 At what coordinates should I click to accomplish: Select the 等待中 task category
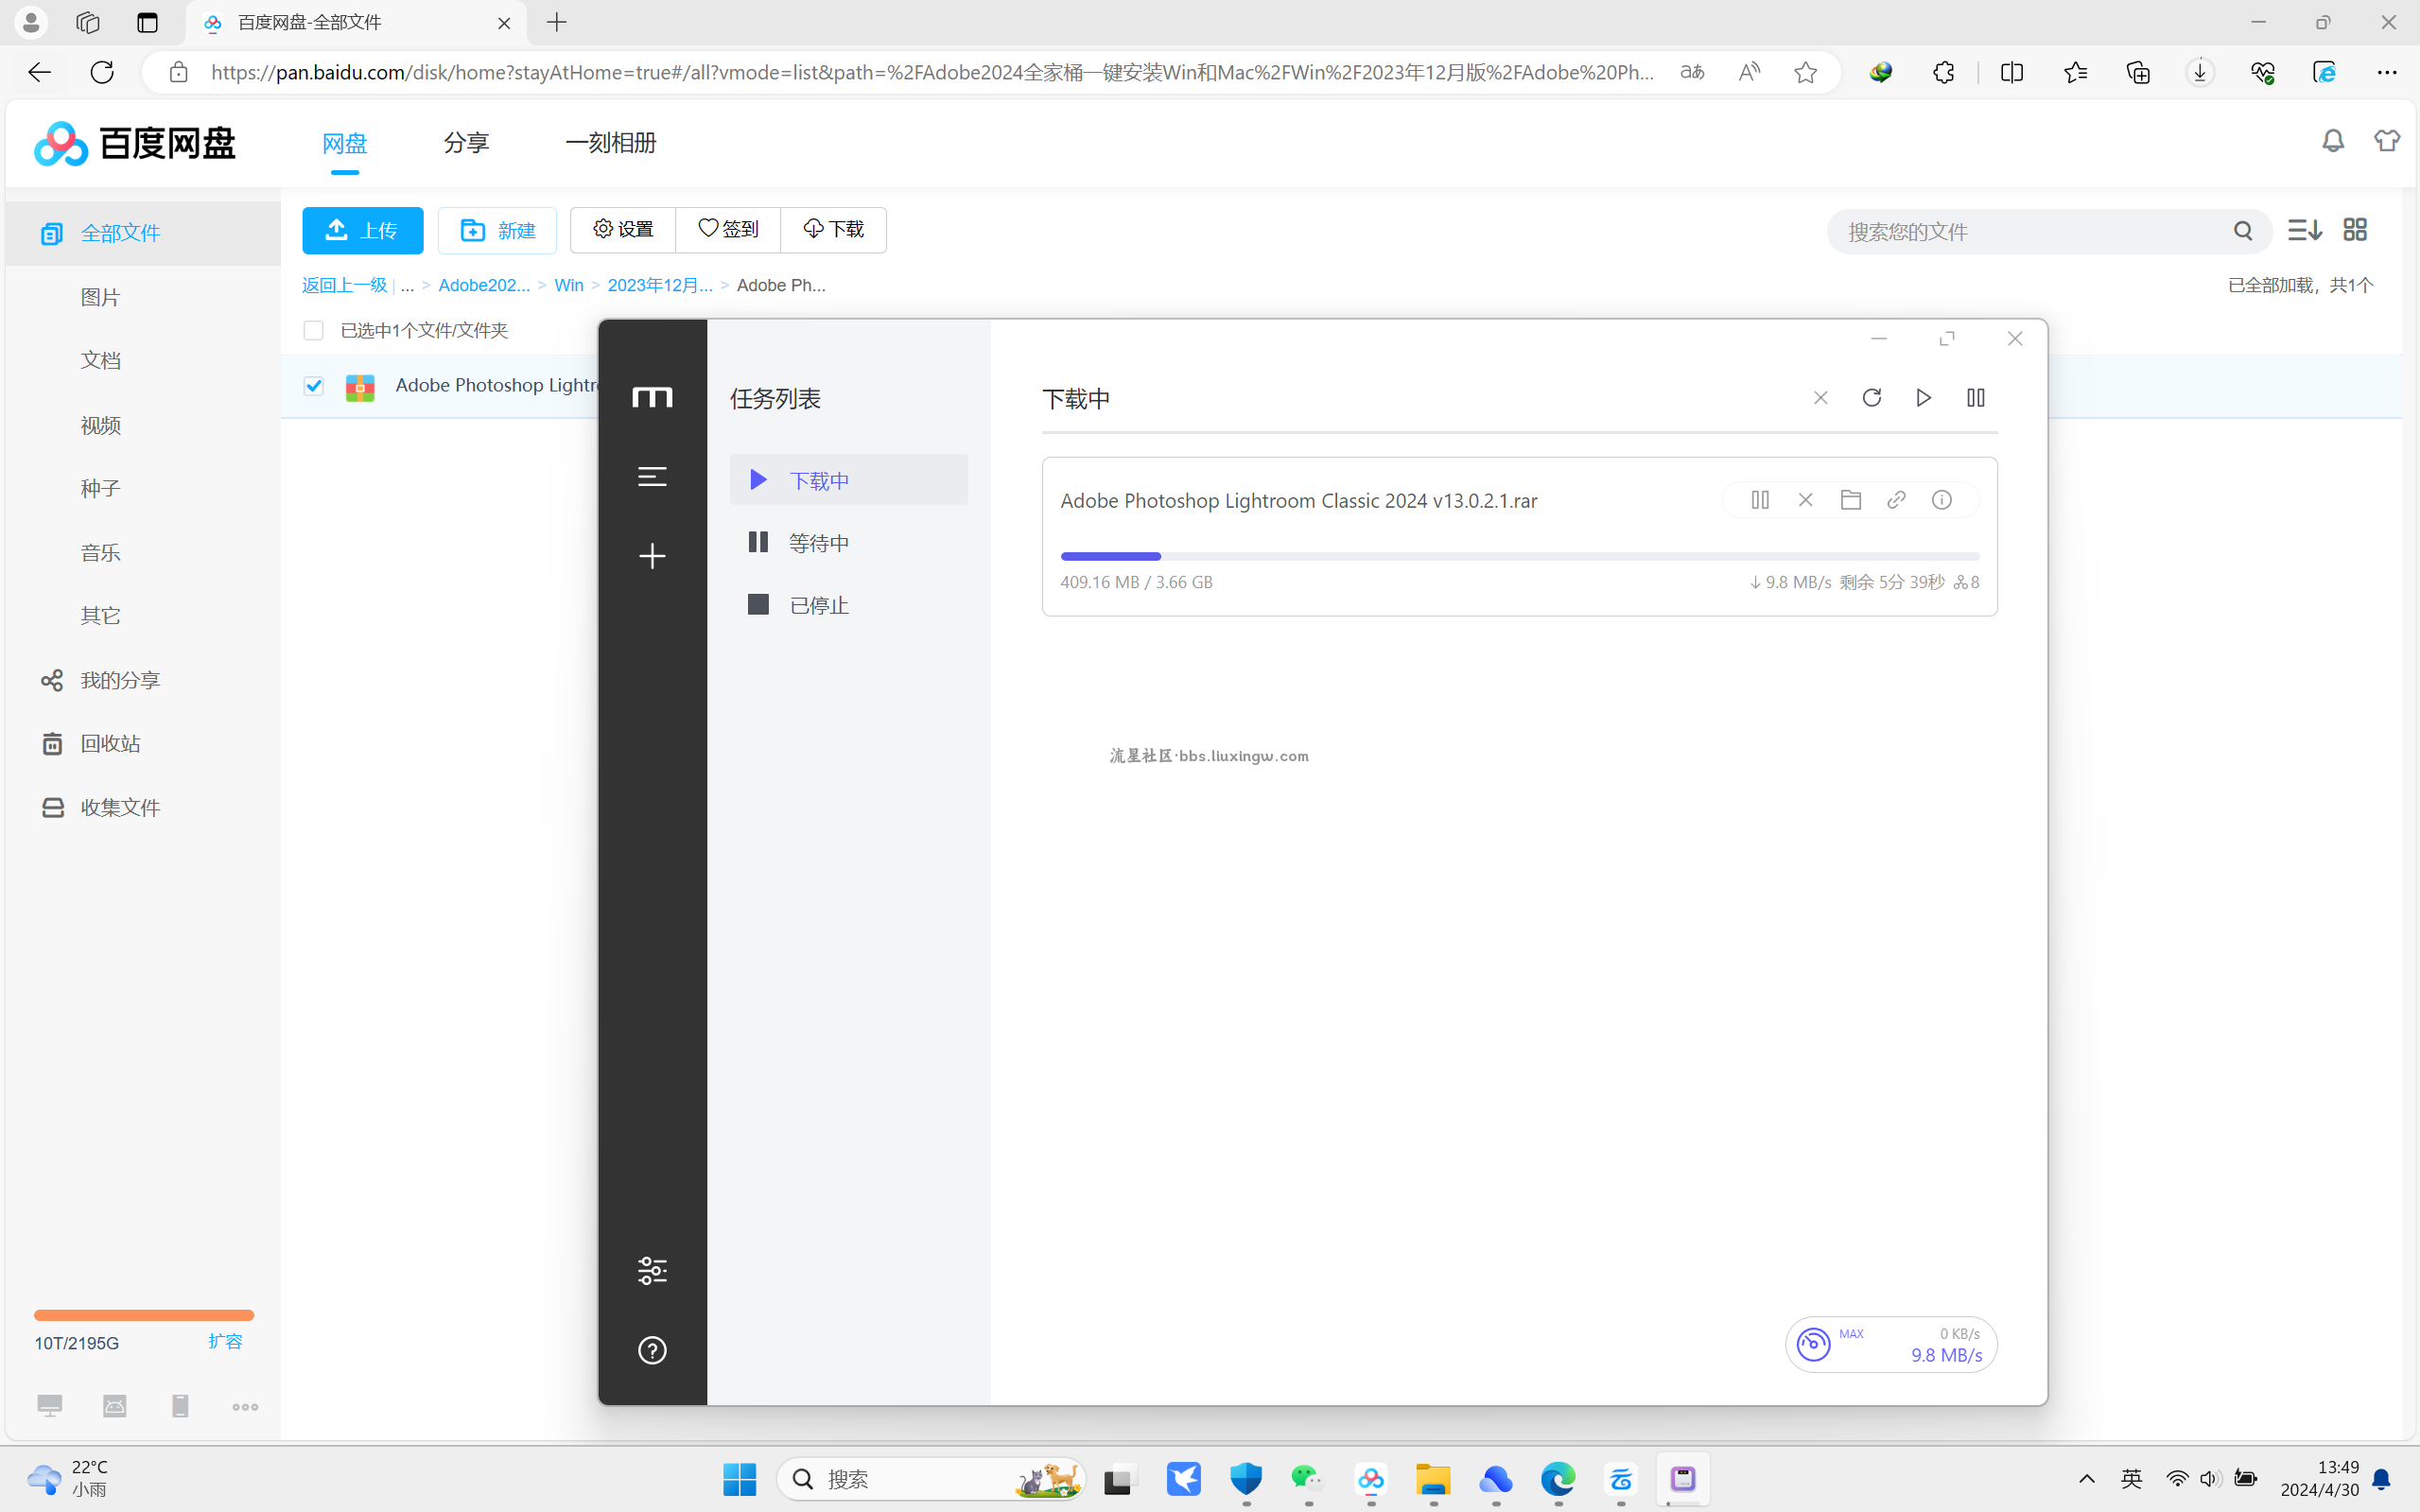pos(848,542)
